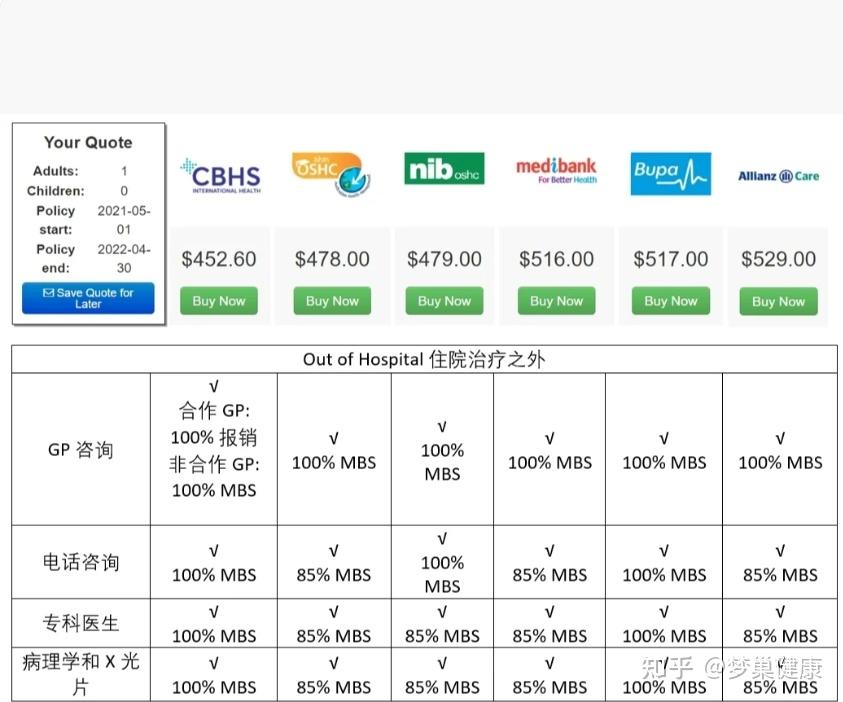
Task: Click the Bupa logo
Action: (670, 174)
